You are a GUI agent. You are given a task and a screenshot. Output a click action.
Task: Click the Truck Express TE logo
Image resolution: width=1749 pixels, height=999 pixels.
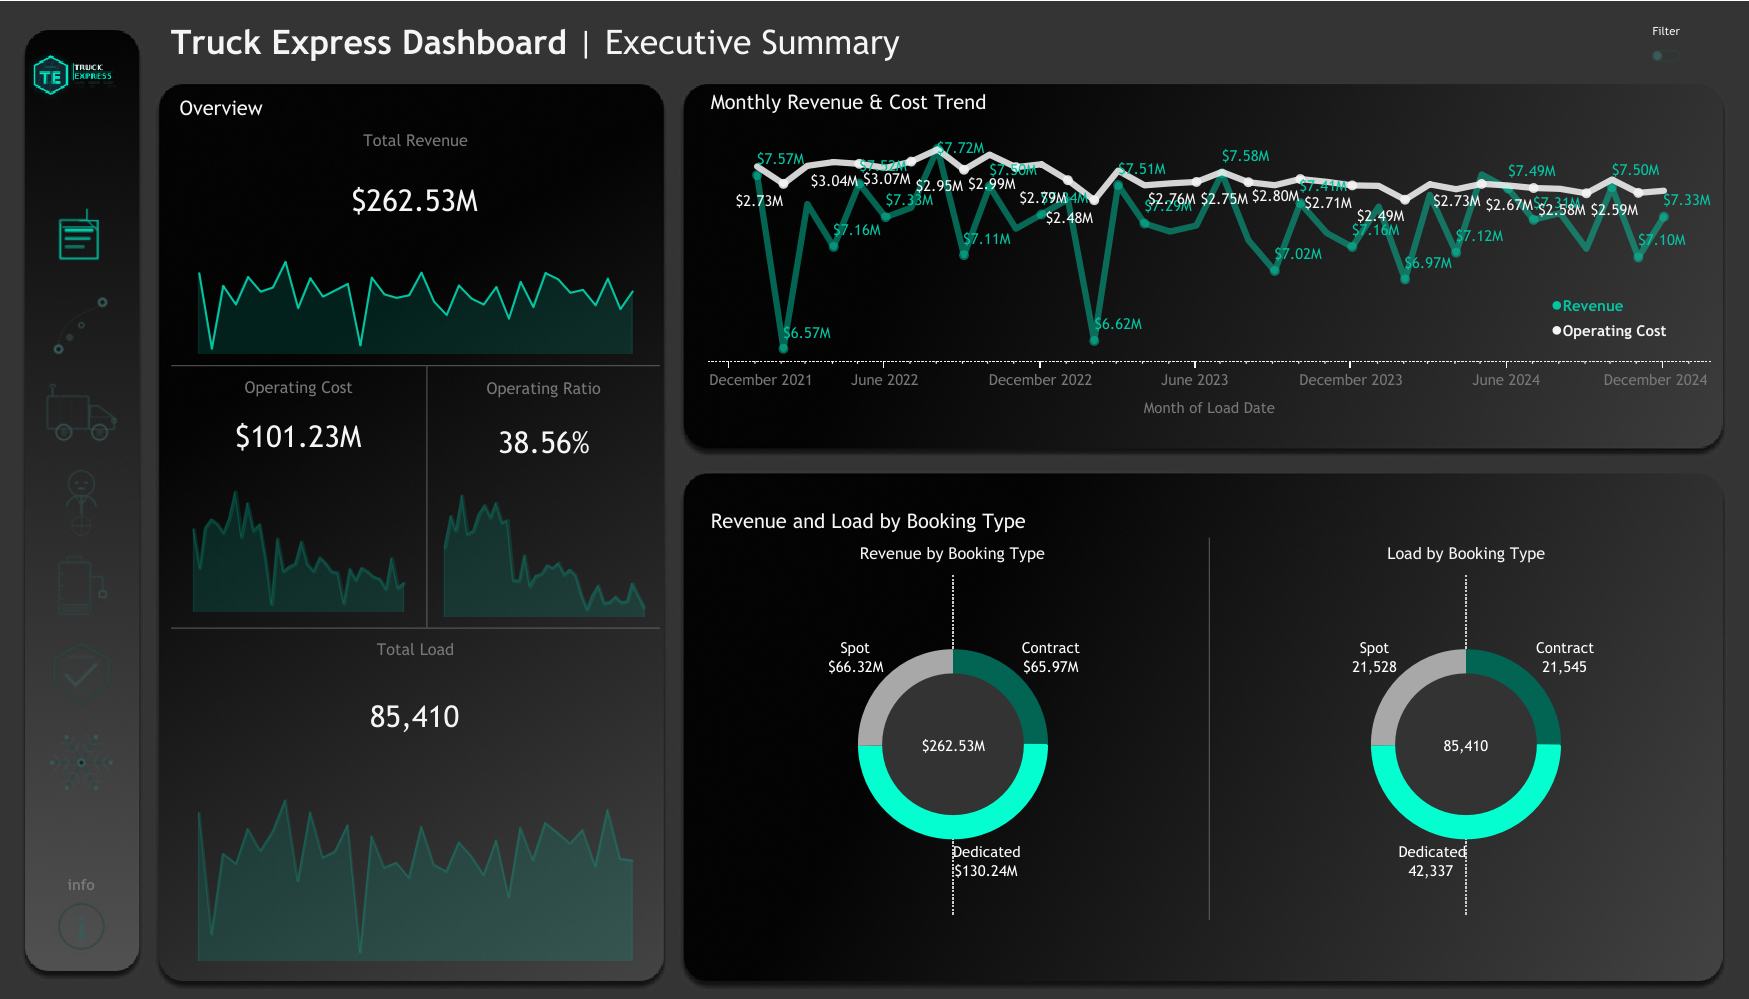73,75
